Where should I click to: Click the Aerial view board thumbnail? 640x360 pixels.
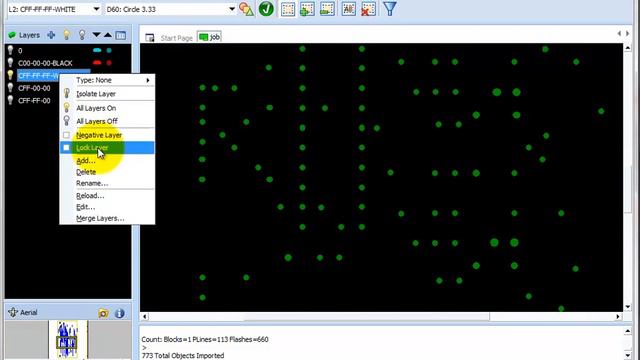[68, 340]
